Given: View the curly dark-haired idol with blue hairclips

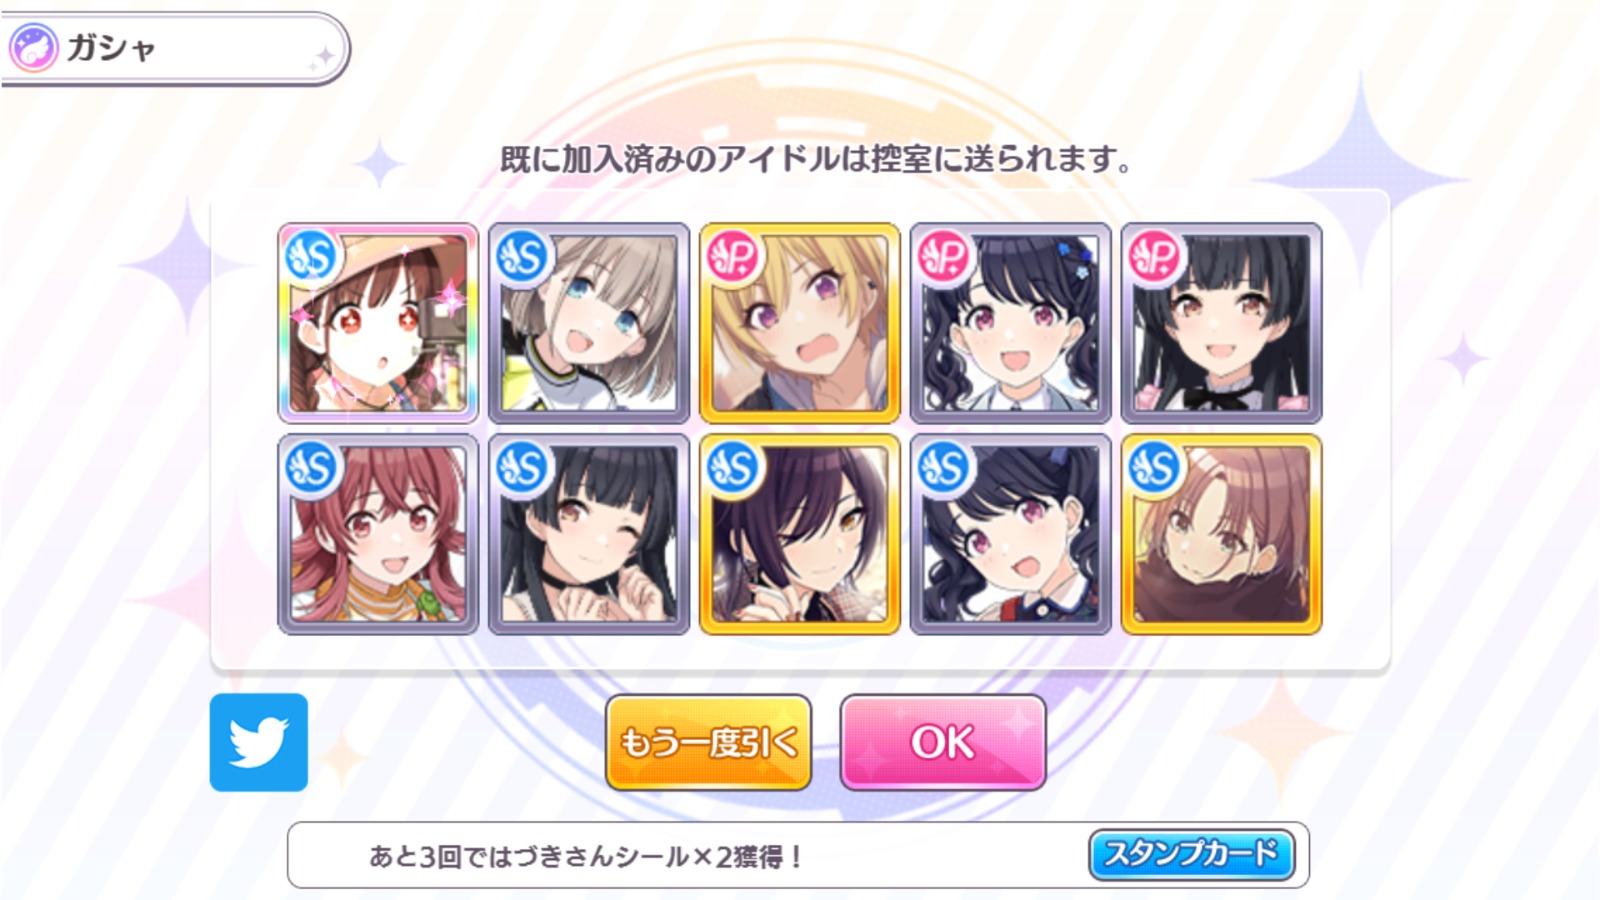Looking at the screenshot, I should coord(1011,323).
